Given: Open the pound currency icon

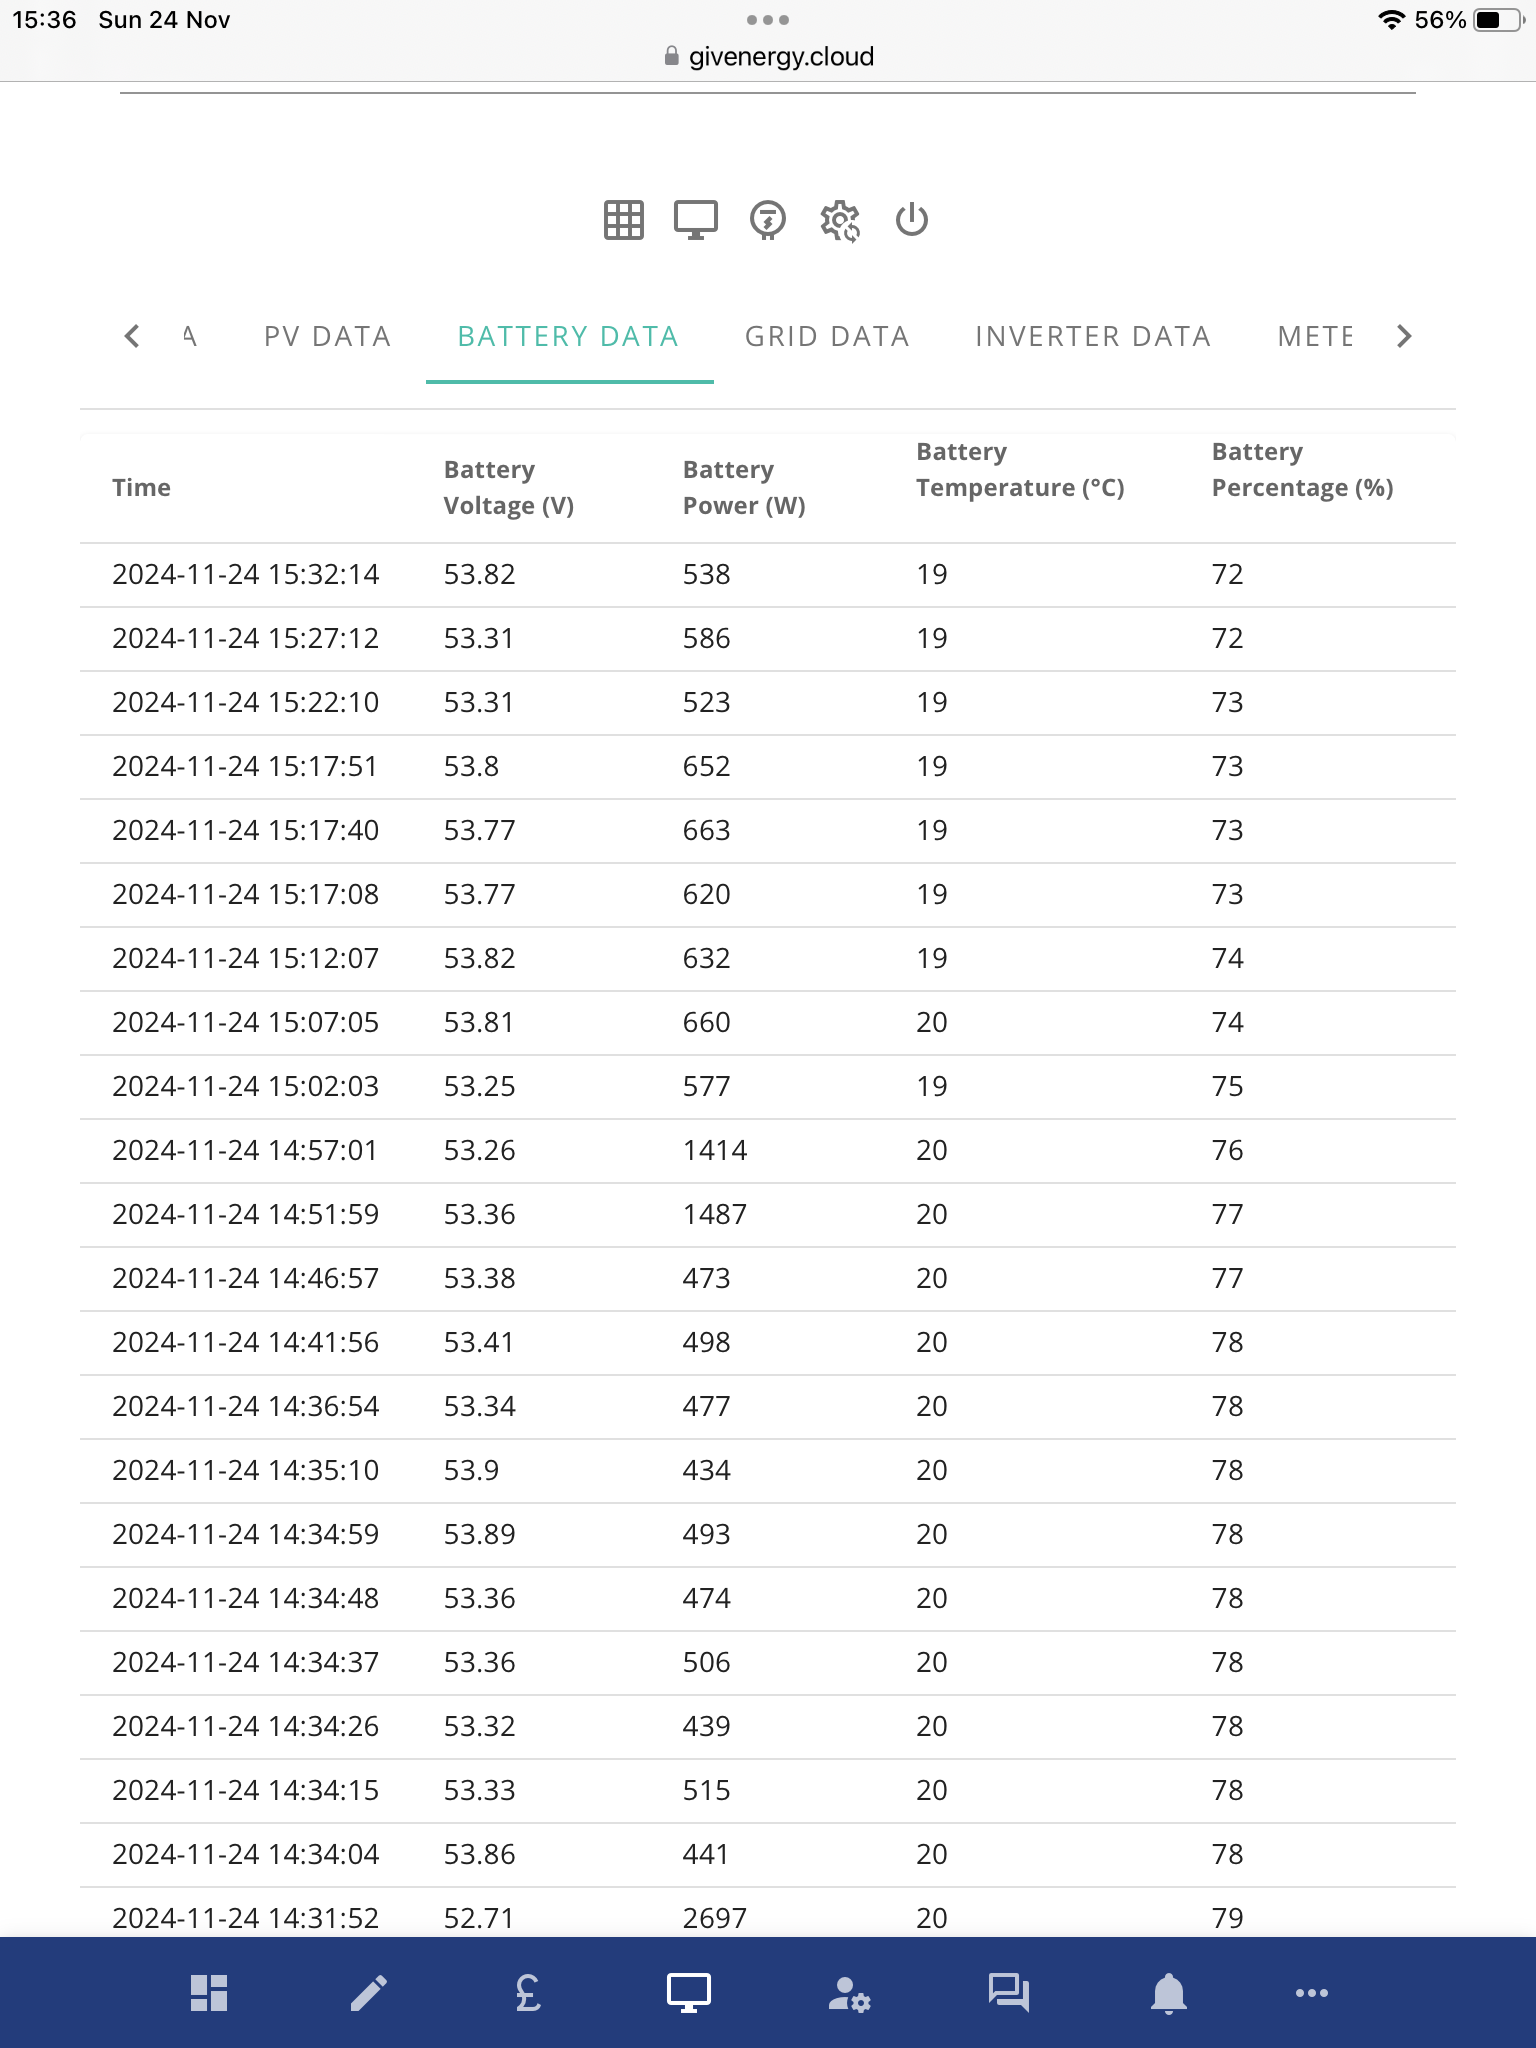Looking at the screenshot, I should [529, 1993].
